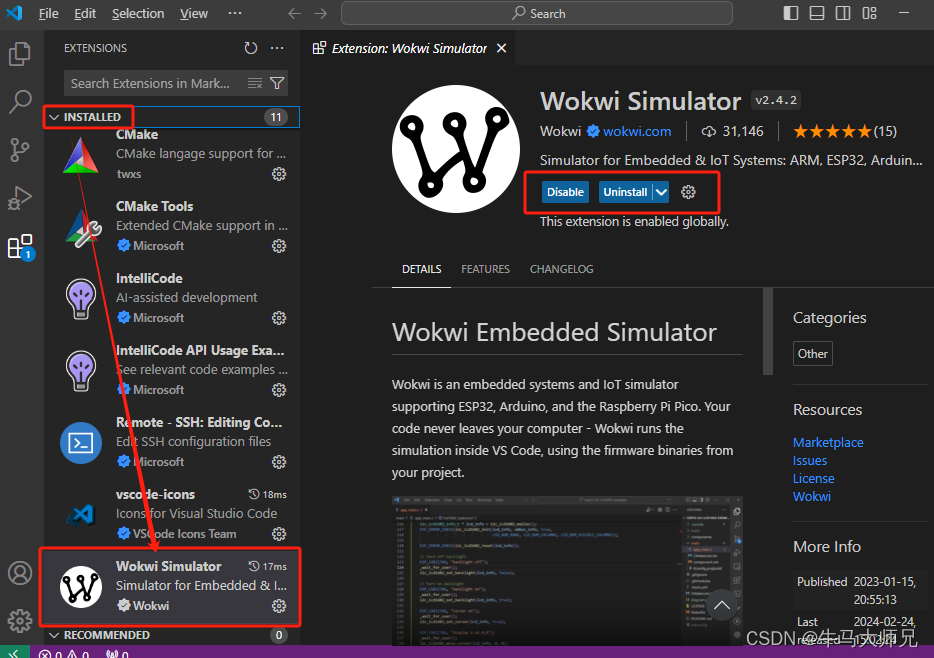Open the Issues resource link
This screenshot has width=934, height=658.
(x=810, y=460)
